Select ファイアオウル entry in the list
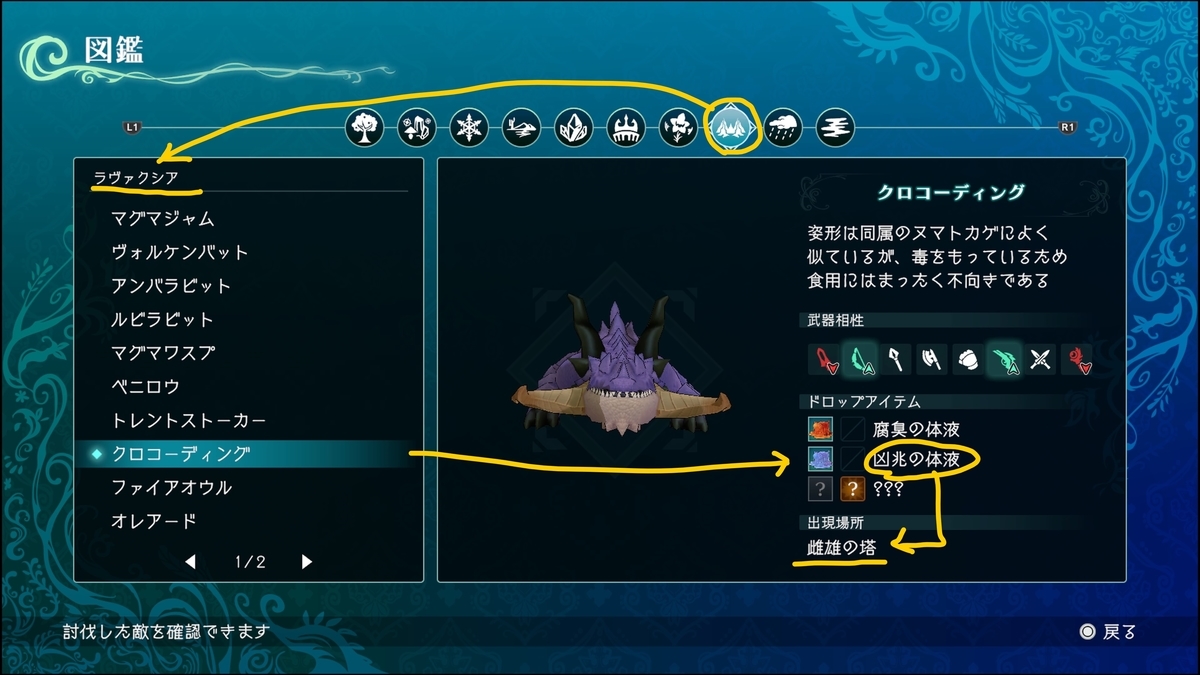The height and width of the screenshot is (675, 1200). click(245, 488)
